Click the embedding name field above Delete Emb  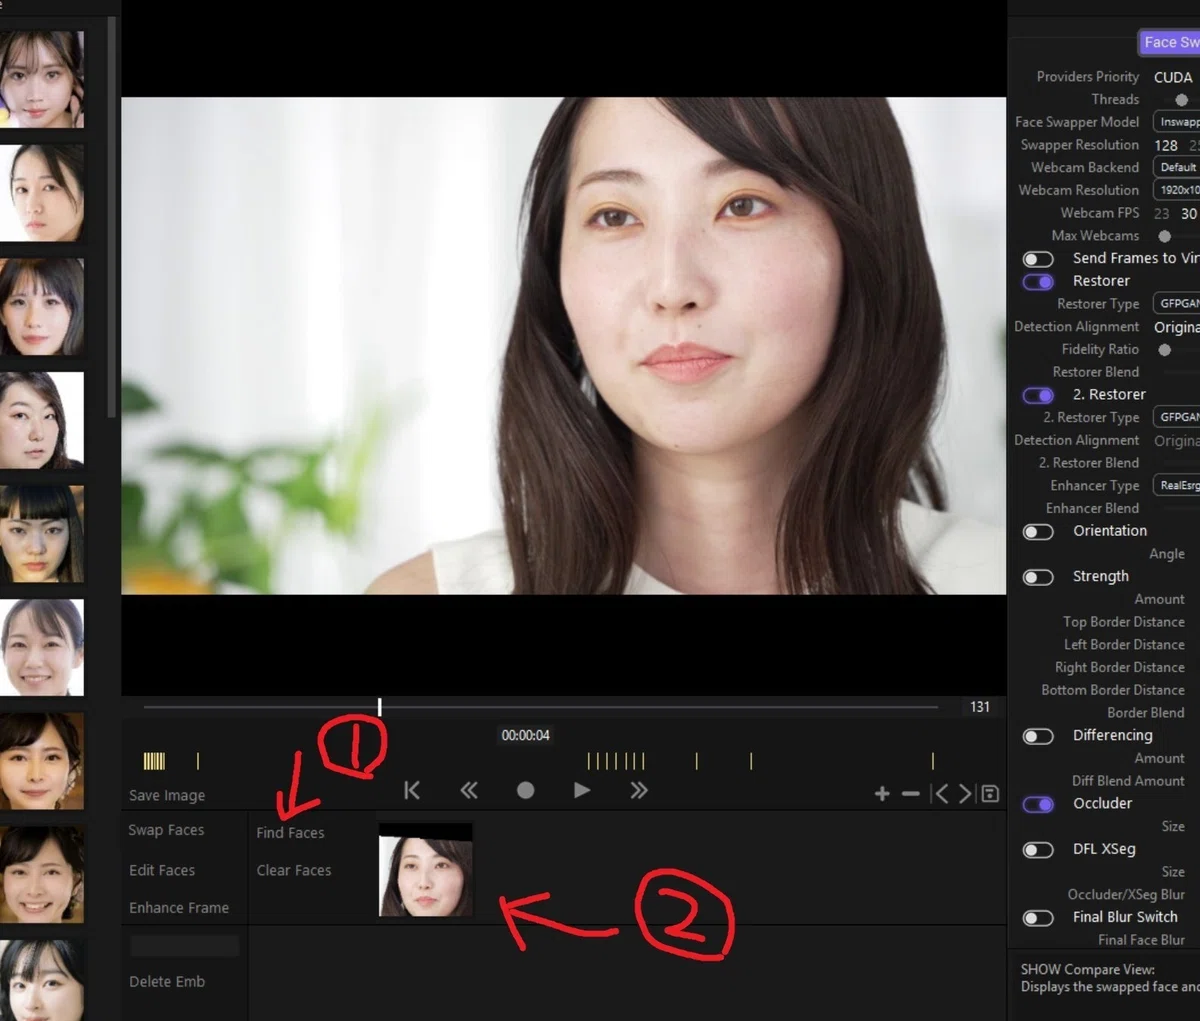pyautogui.click(x=184, y=945)
